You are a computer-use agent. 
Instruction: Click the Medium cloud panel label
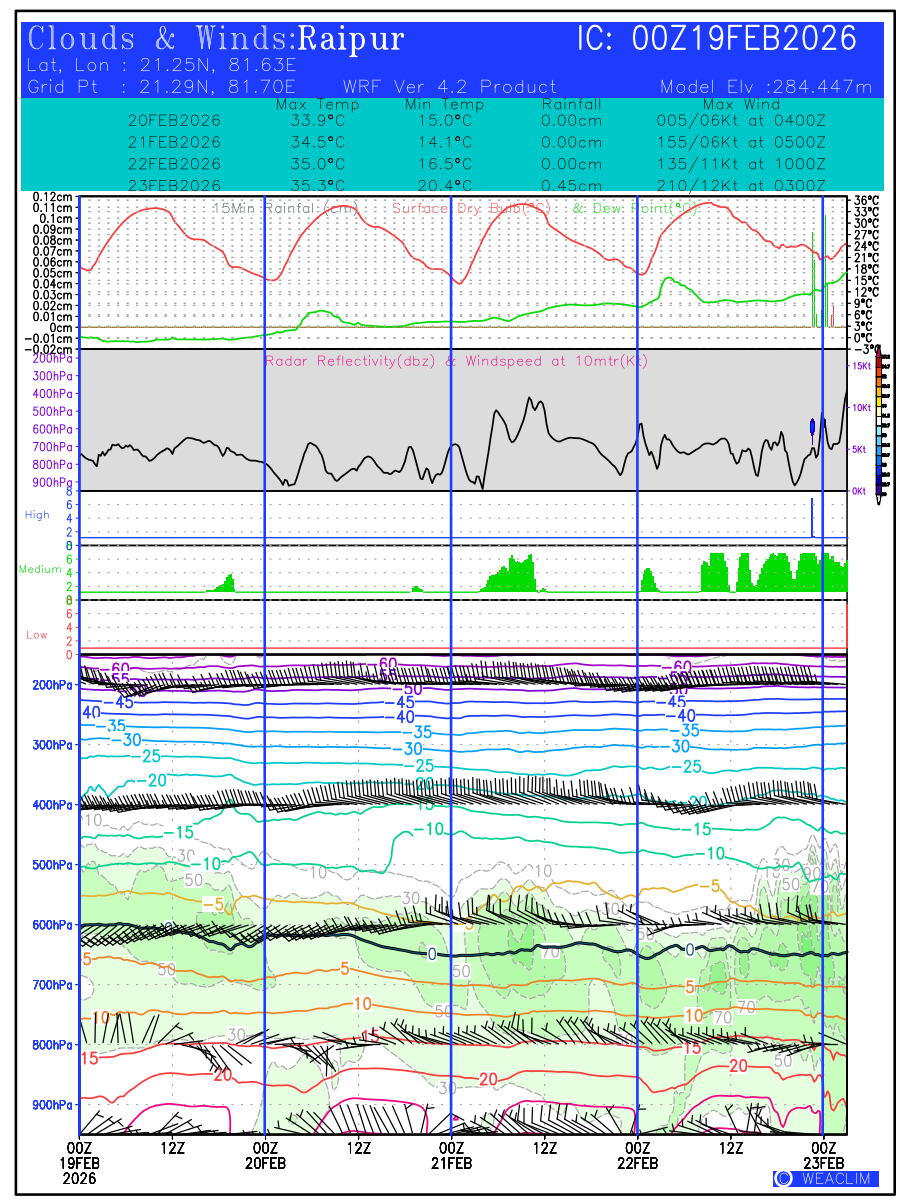(x=40, y=570)
